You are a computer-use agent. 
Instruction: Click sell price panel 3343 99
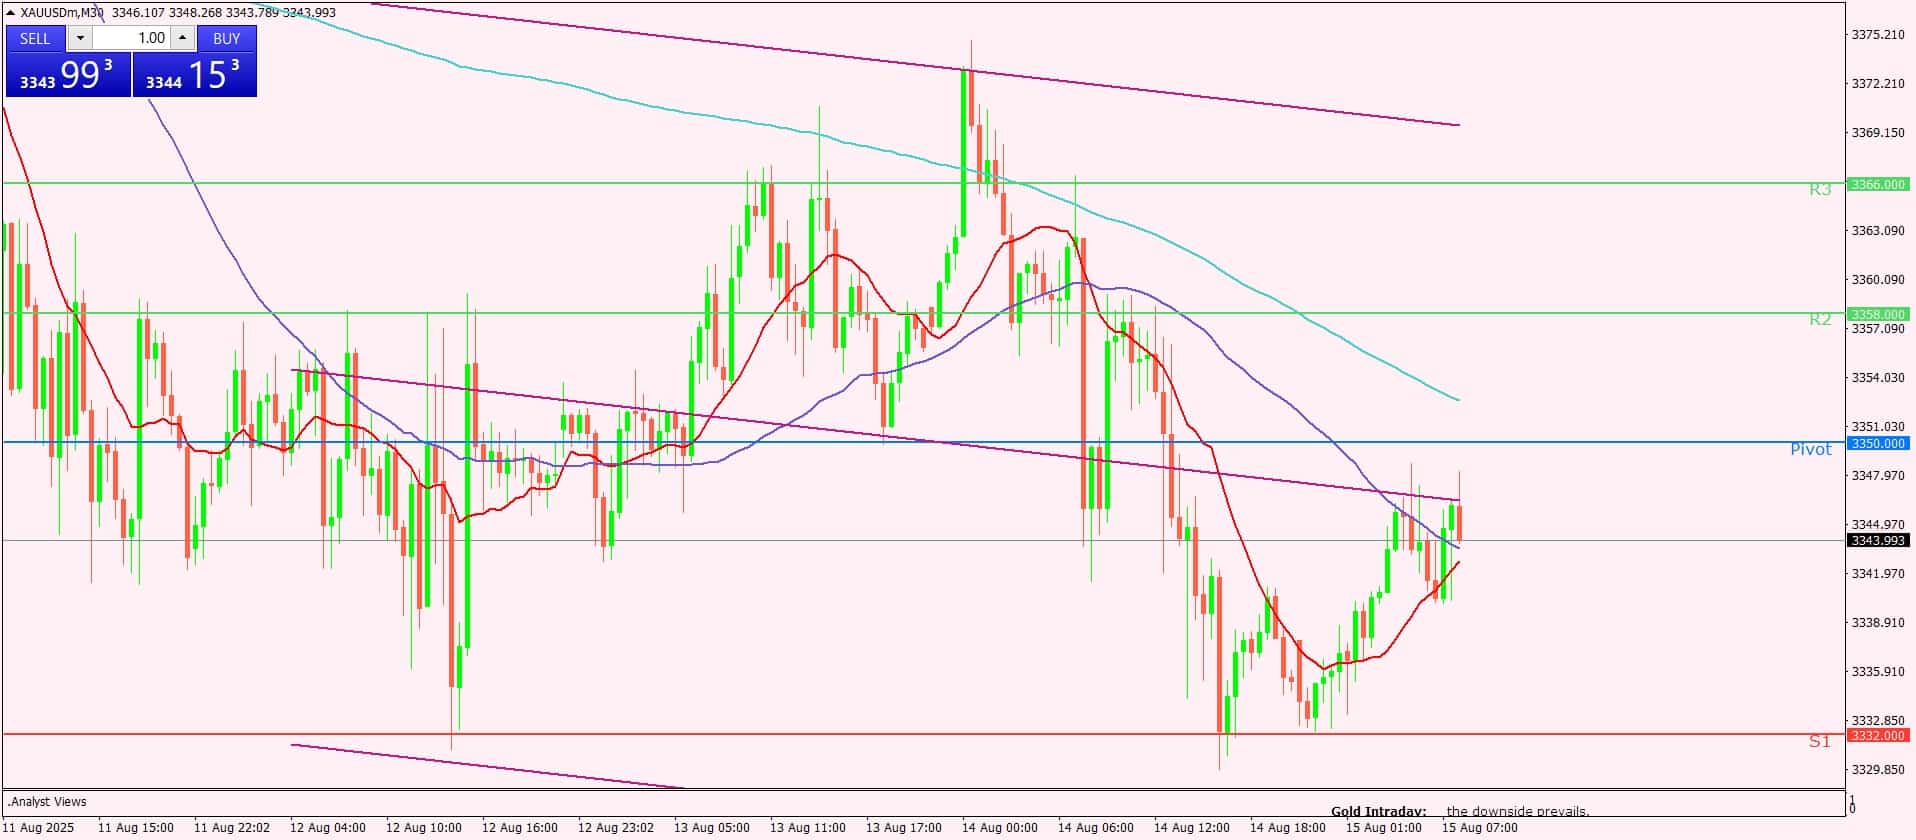click(68, 75)
